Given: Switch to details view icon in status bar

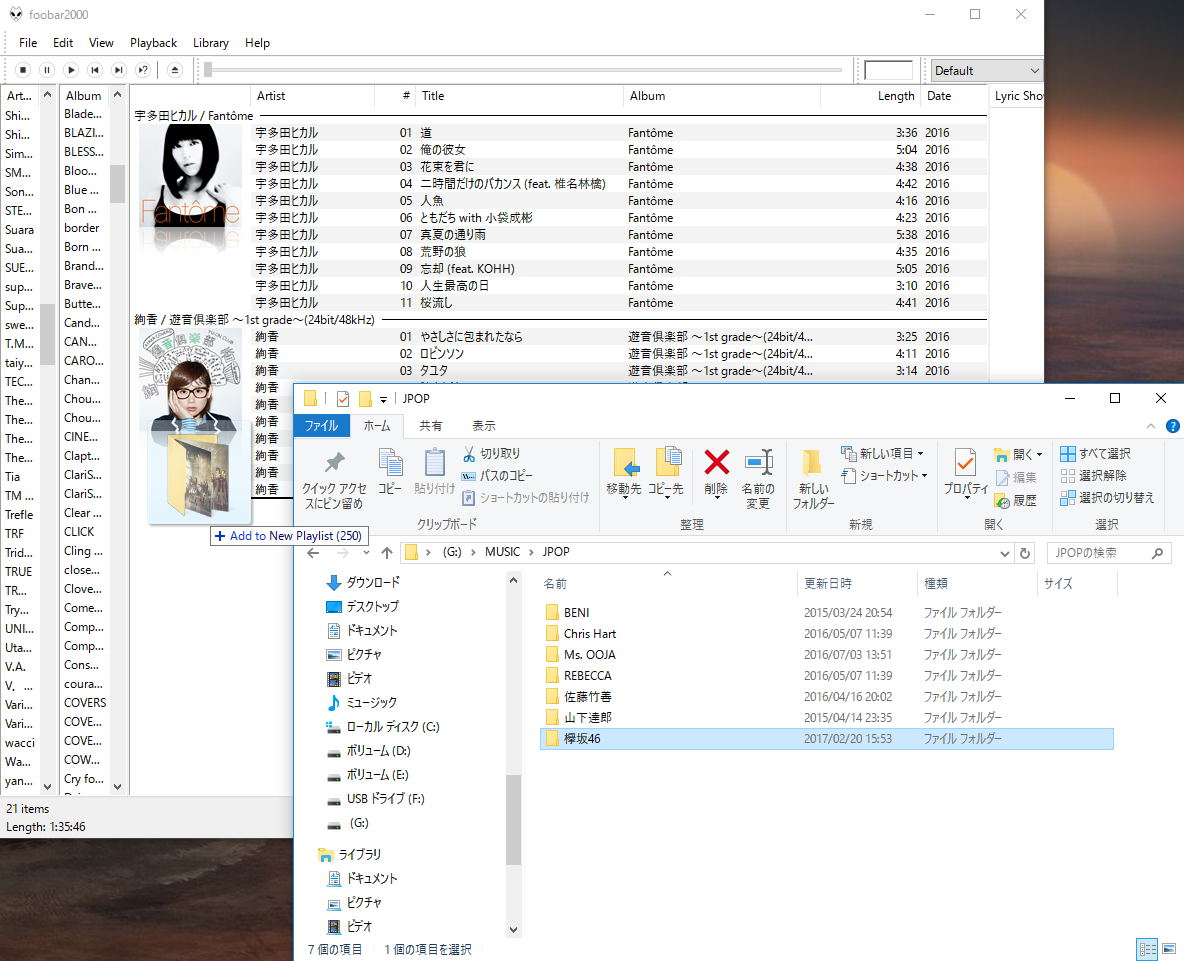Looking at the screenshot, I should [x=1147, y=949].
